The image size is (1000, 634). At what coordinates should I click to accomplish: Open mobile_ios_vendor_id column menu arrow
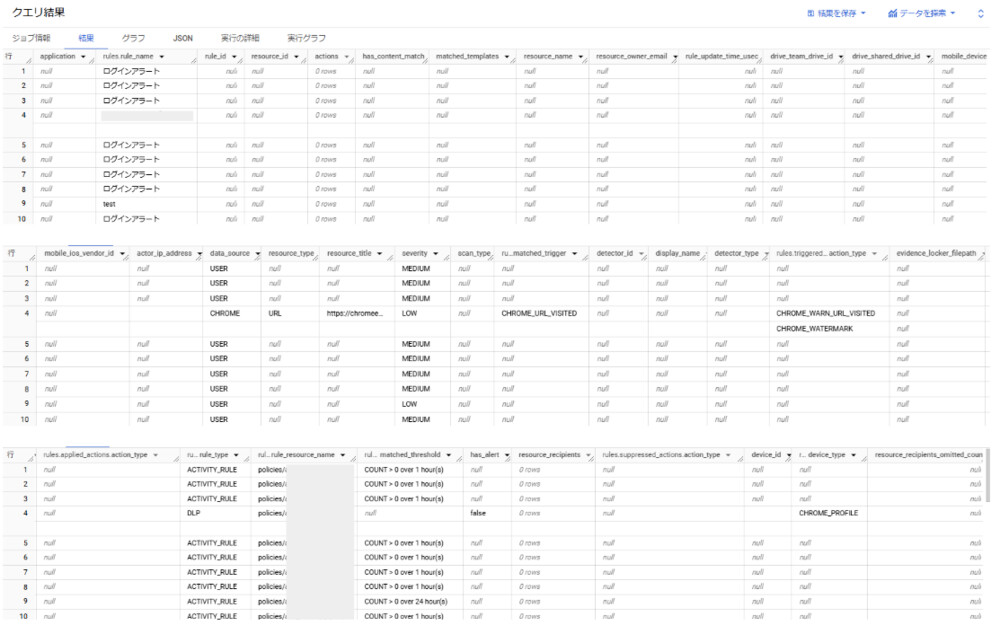[x=122, y=254]
